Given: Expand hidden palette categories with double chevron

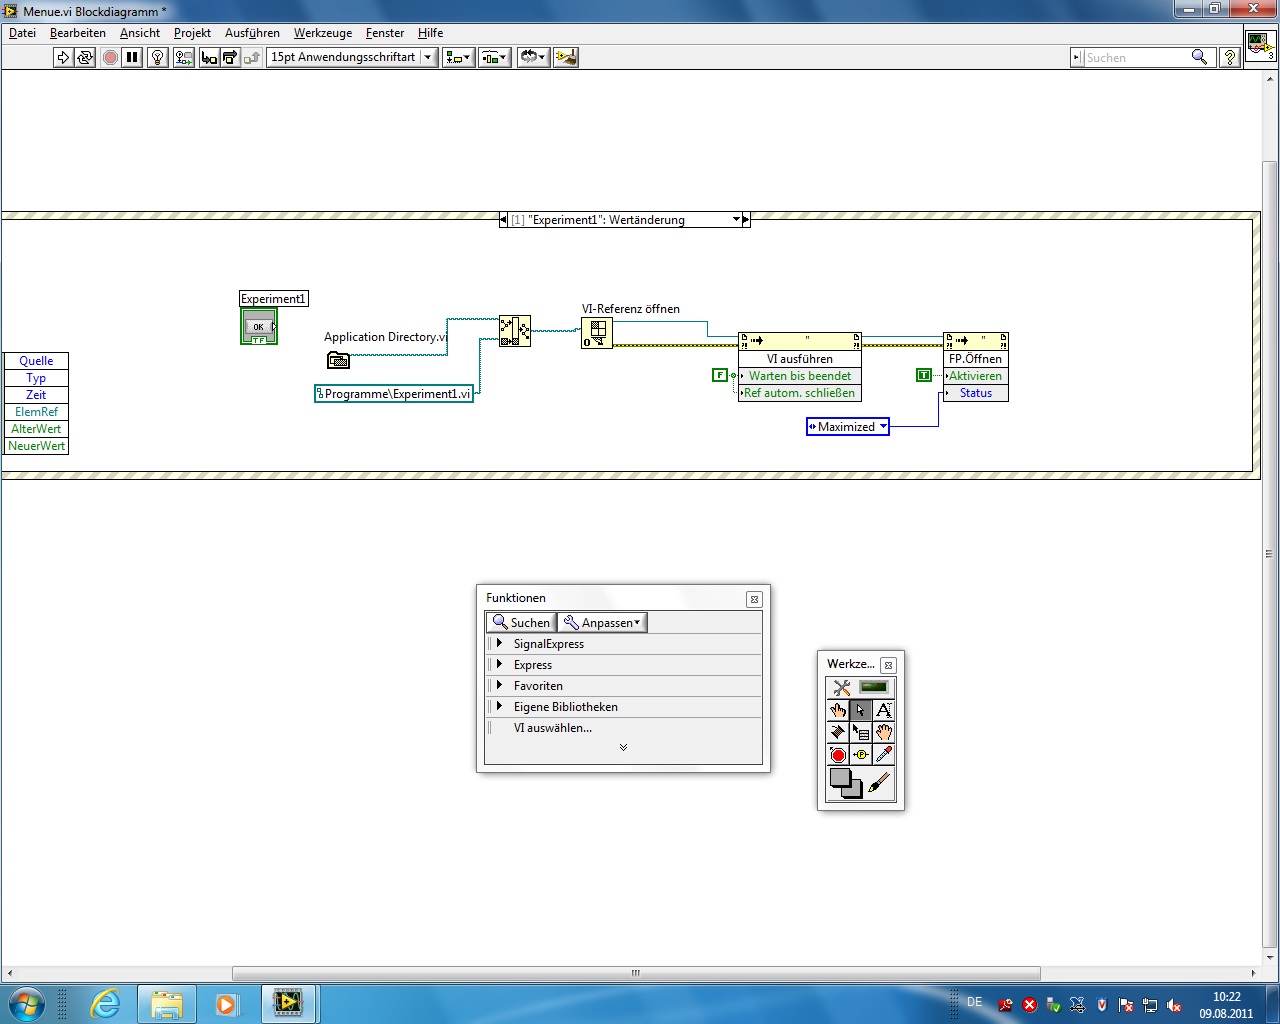Looking at the screenshot, I should (623, 748).
